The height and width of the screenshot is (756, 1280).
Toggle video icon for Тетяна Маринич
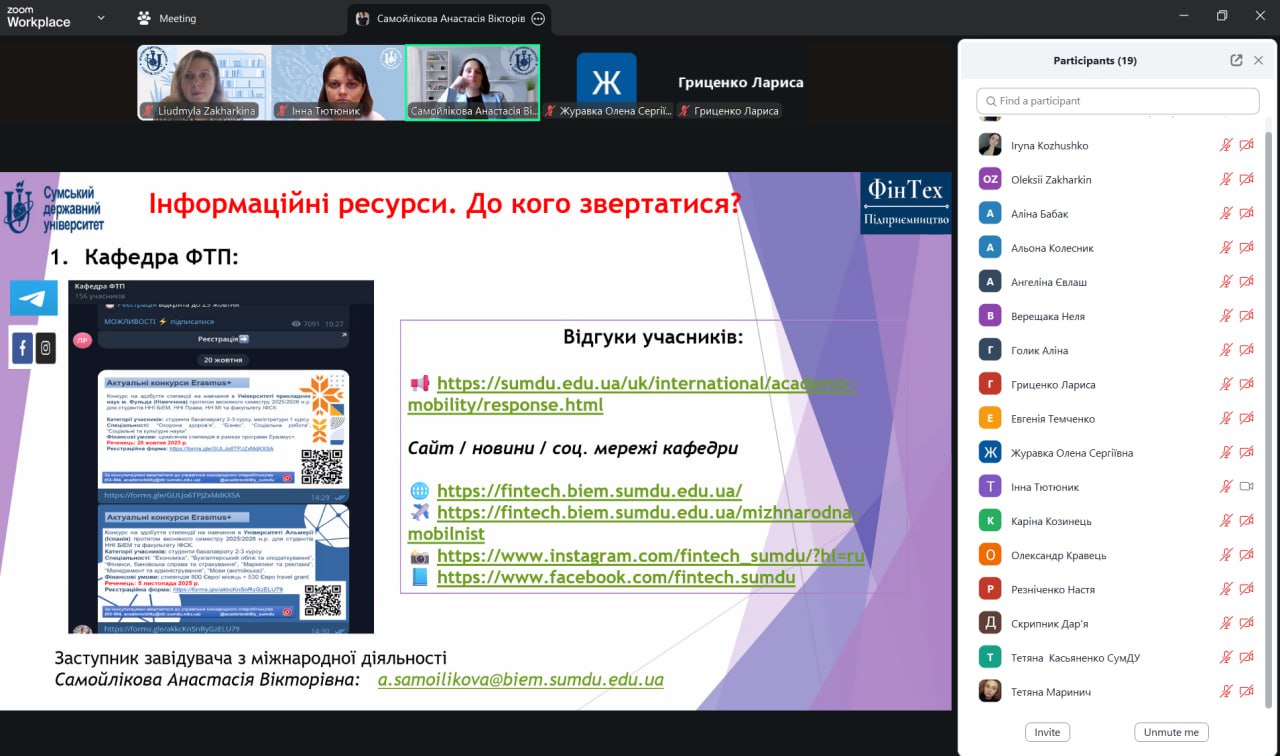coord(1246,692)
